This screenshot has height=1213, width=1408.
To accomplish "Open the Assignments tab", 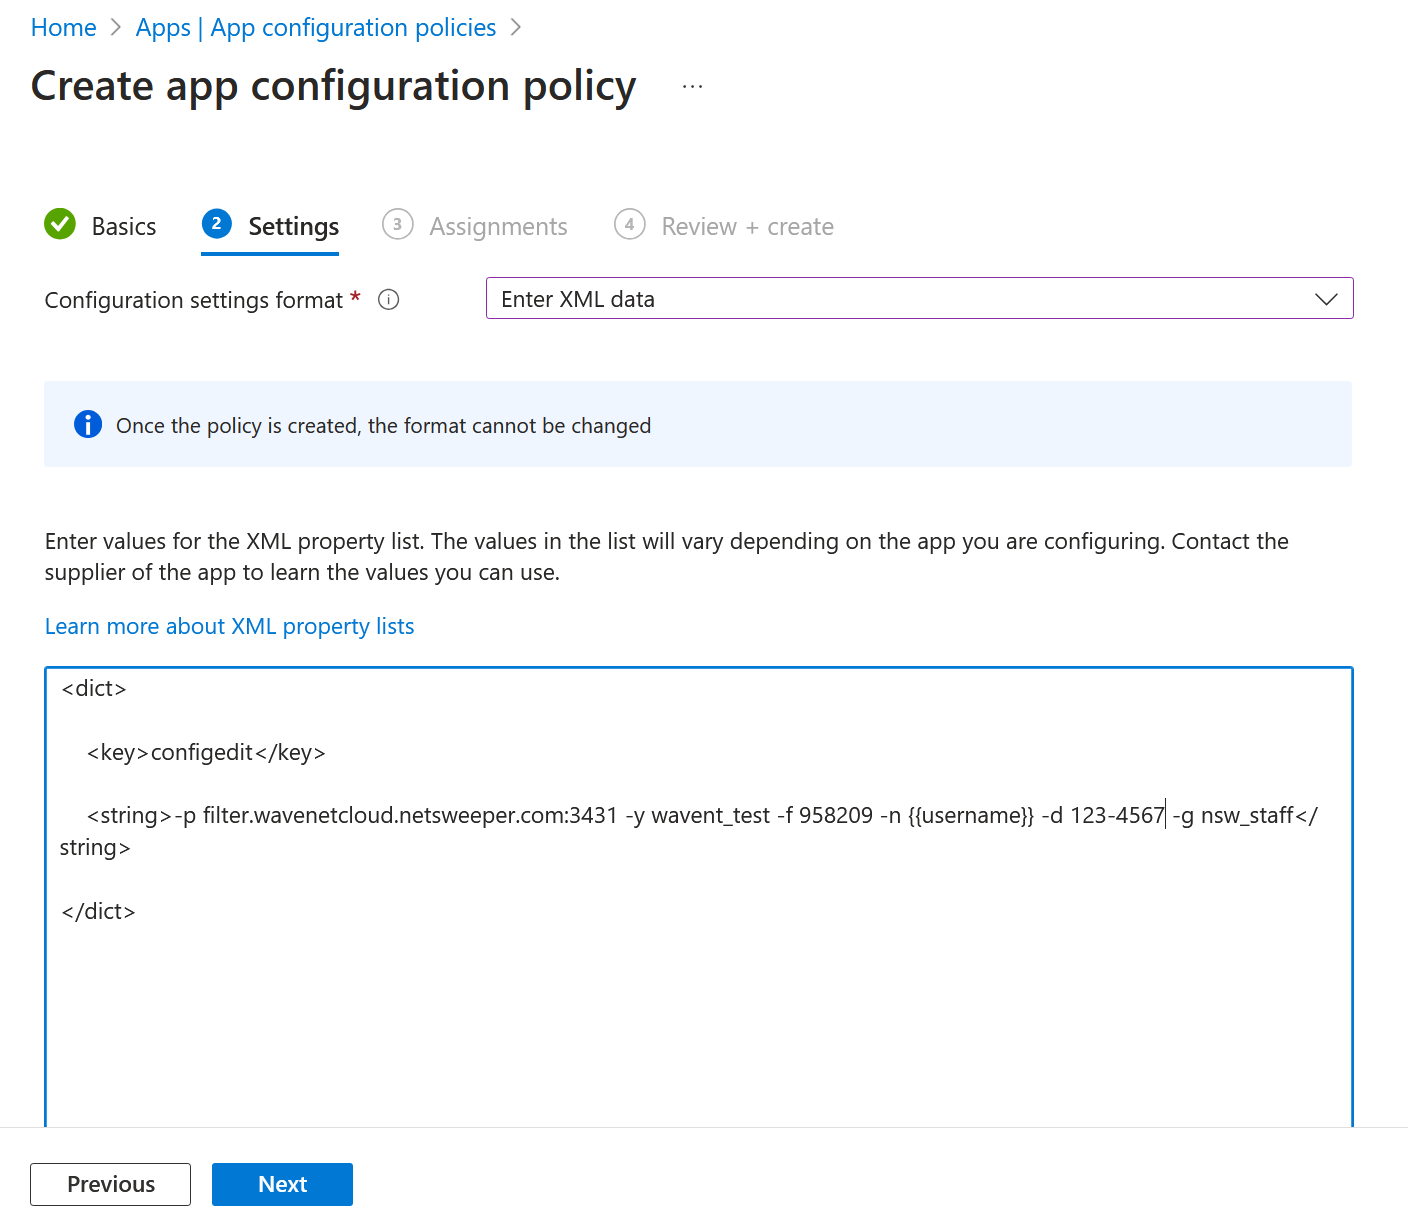I will (x=498, y=225).
